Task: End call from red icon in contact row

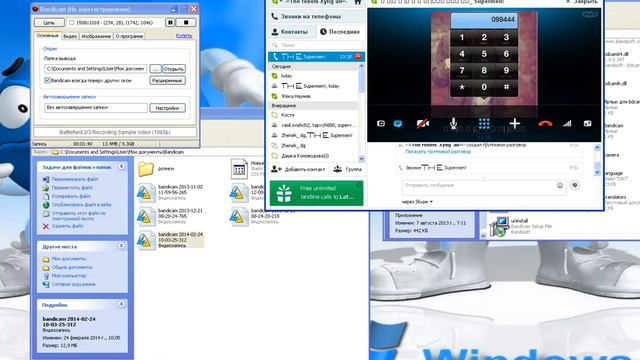Action: coord(358,56)
